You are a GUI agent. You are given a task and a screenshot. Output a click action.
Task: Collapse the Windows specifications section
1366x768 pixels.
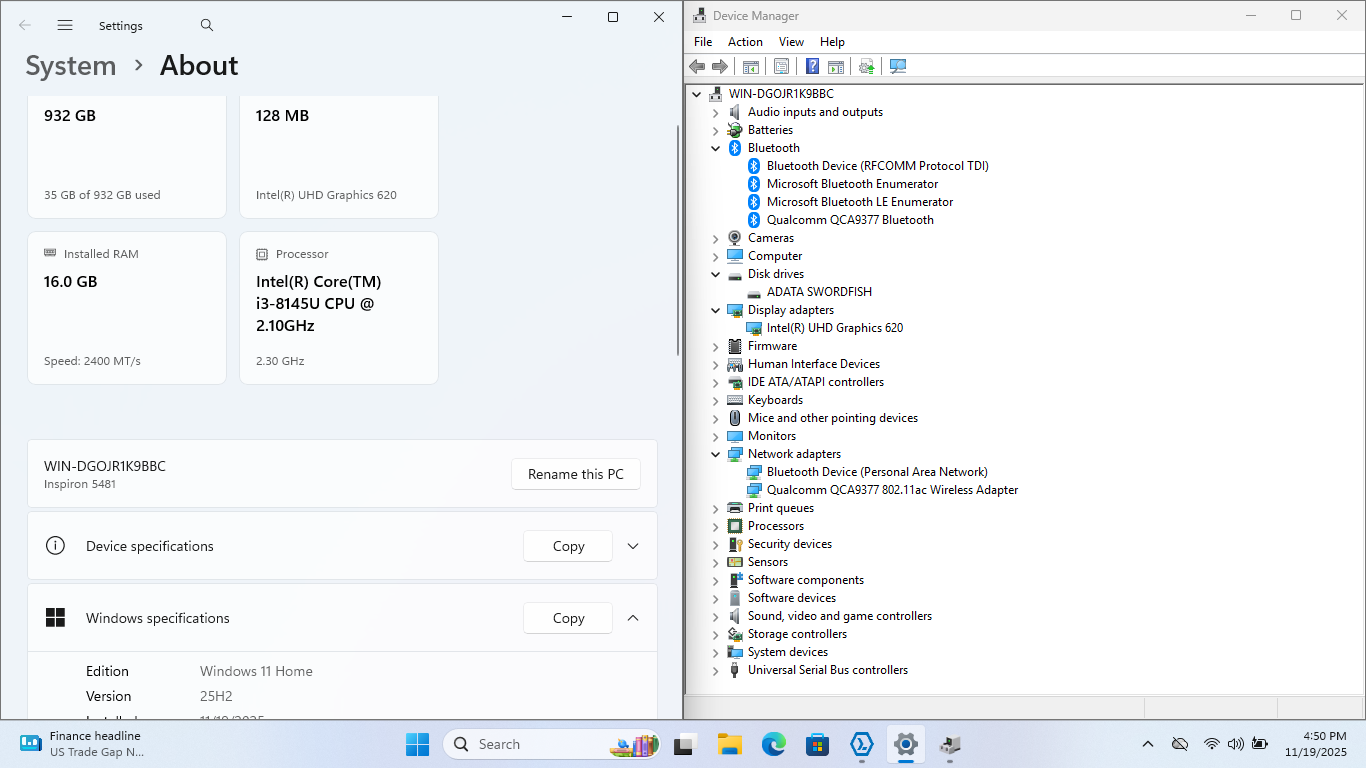point(633,618)
